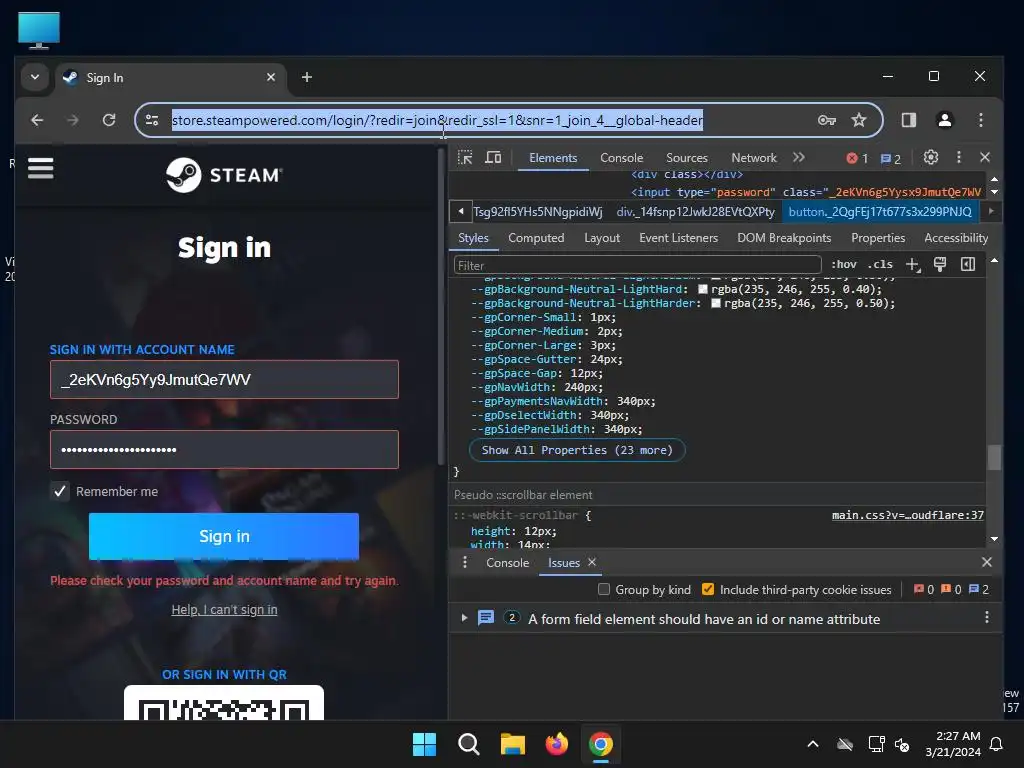Open Help, I can't sign in link
Image resolution: width=1024 pixels, height=768 pixels.
click(x=224, y=609)
